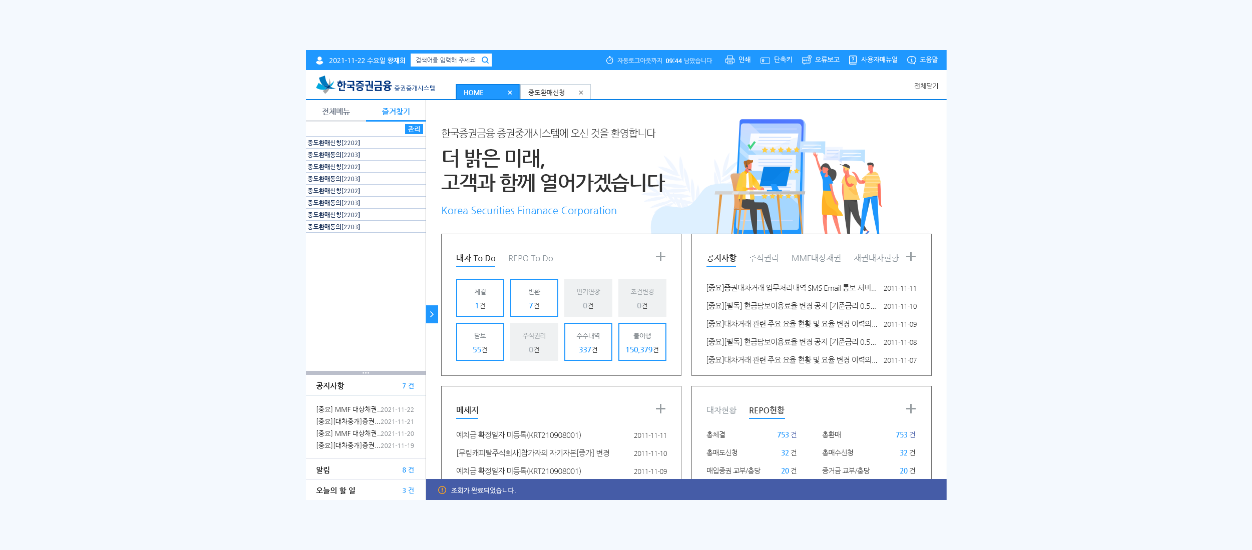Click the 3 건 count beside 오늘의 할 일
Screen dimensions: 1252x550
pyautogui.click(x=408, y=490)
